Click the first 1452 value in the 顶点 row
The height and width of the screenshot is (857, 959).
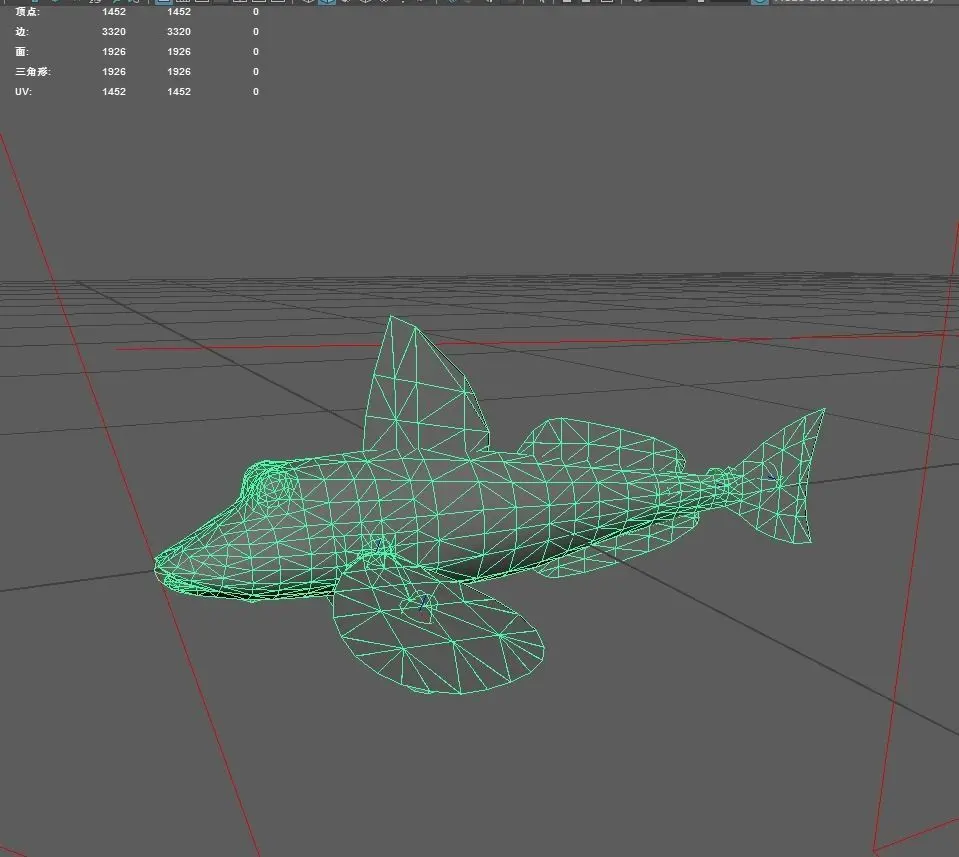click(114, 12)
